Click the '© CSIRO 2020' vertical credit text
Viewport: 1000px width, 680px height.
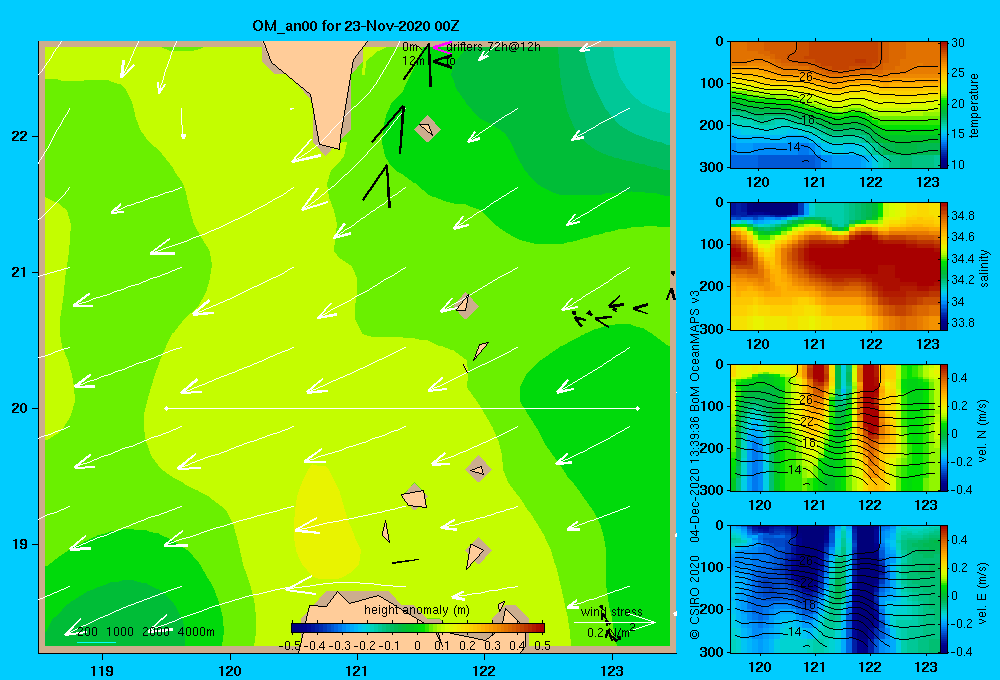point(695,598)
